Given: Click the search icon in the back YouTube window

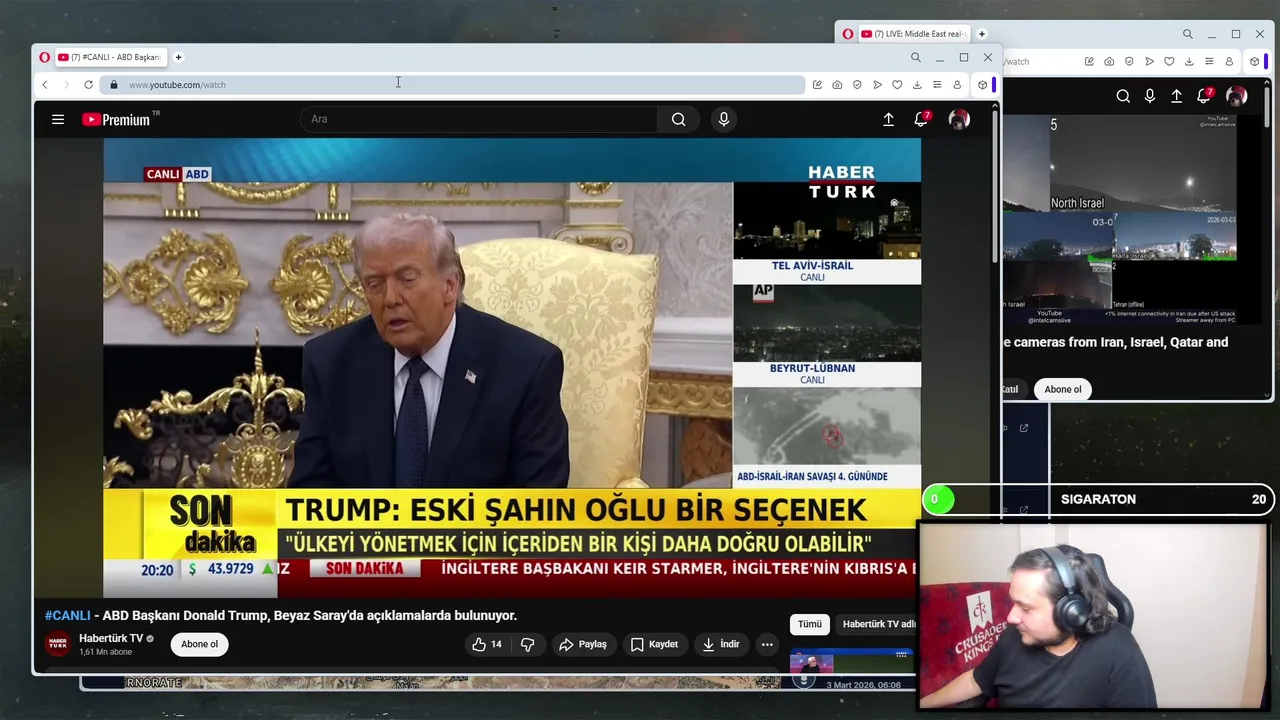Looking at the screenshot, I should [x=1123, y=96].
